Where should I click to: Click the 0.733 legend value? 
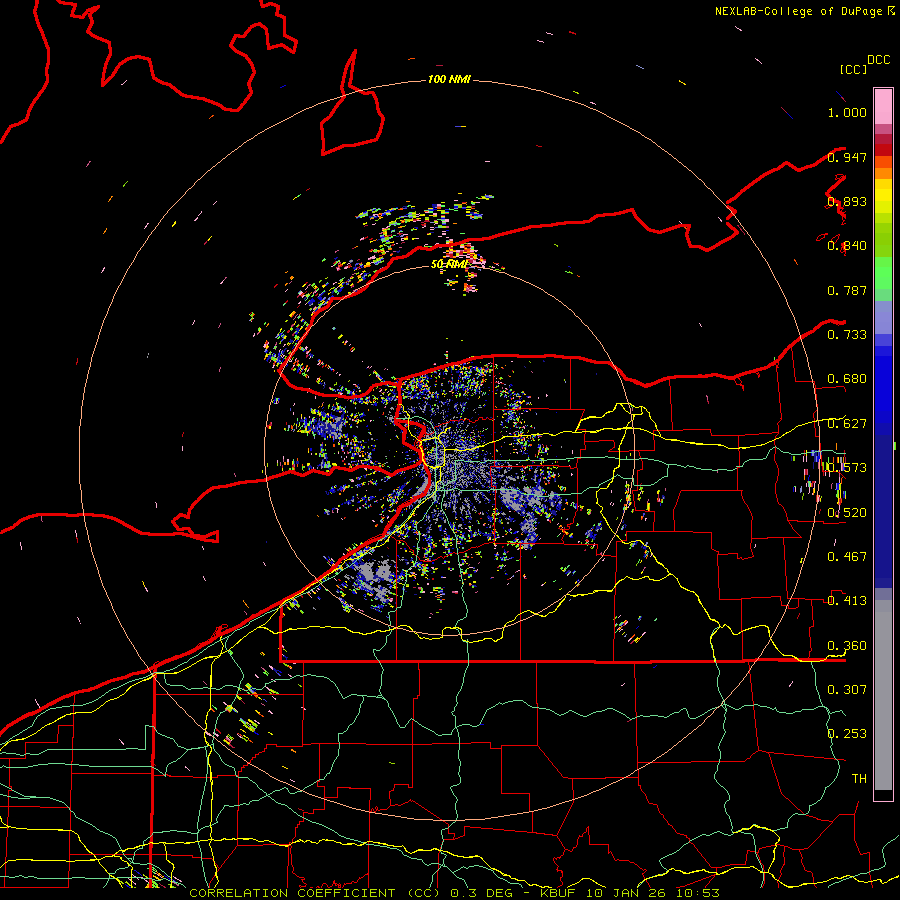[847, 335]
